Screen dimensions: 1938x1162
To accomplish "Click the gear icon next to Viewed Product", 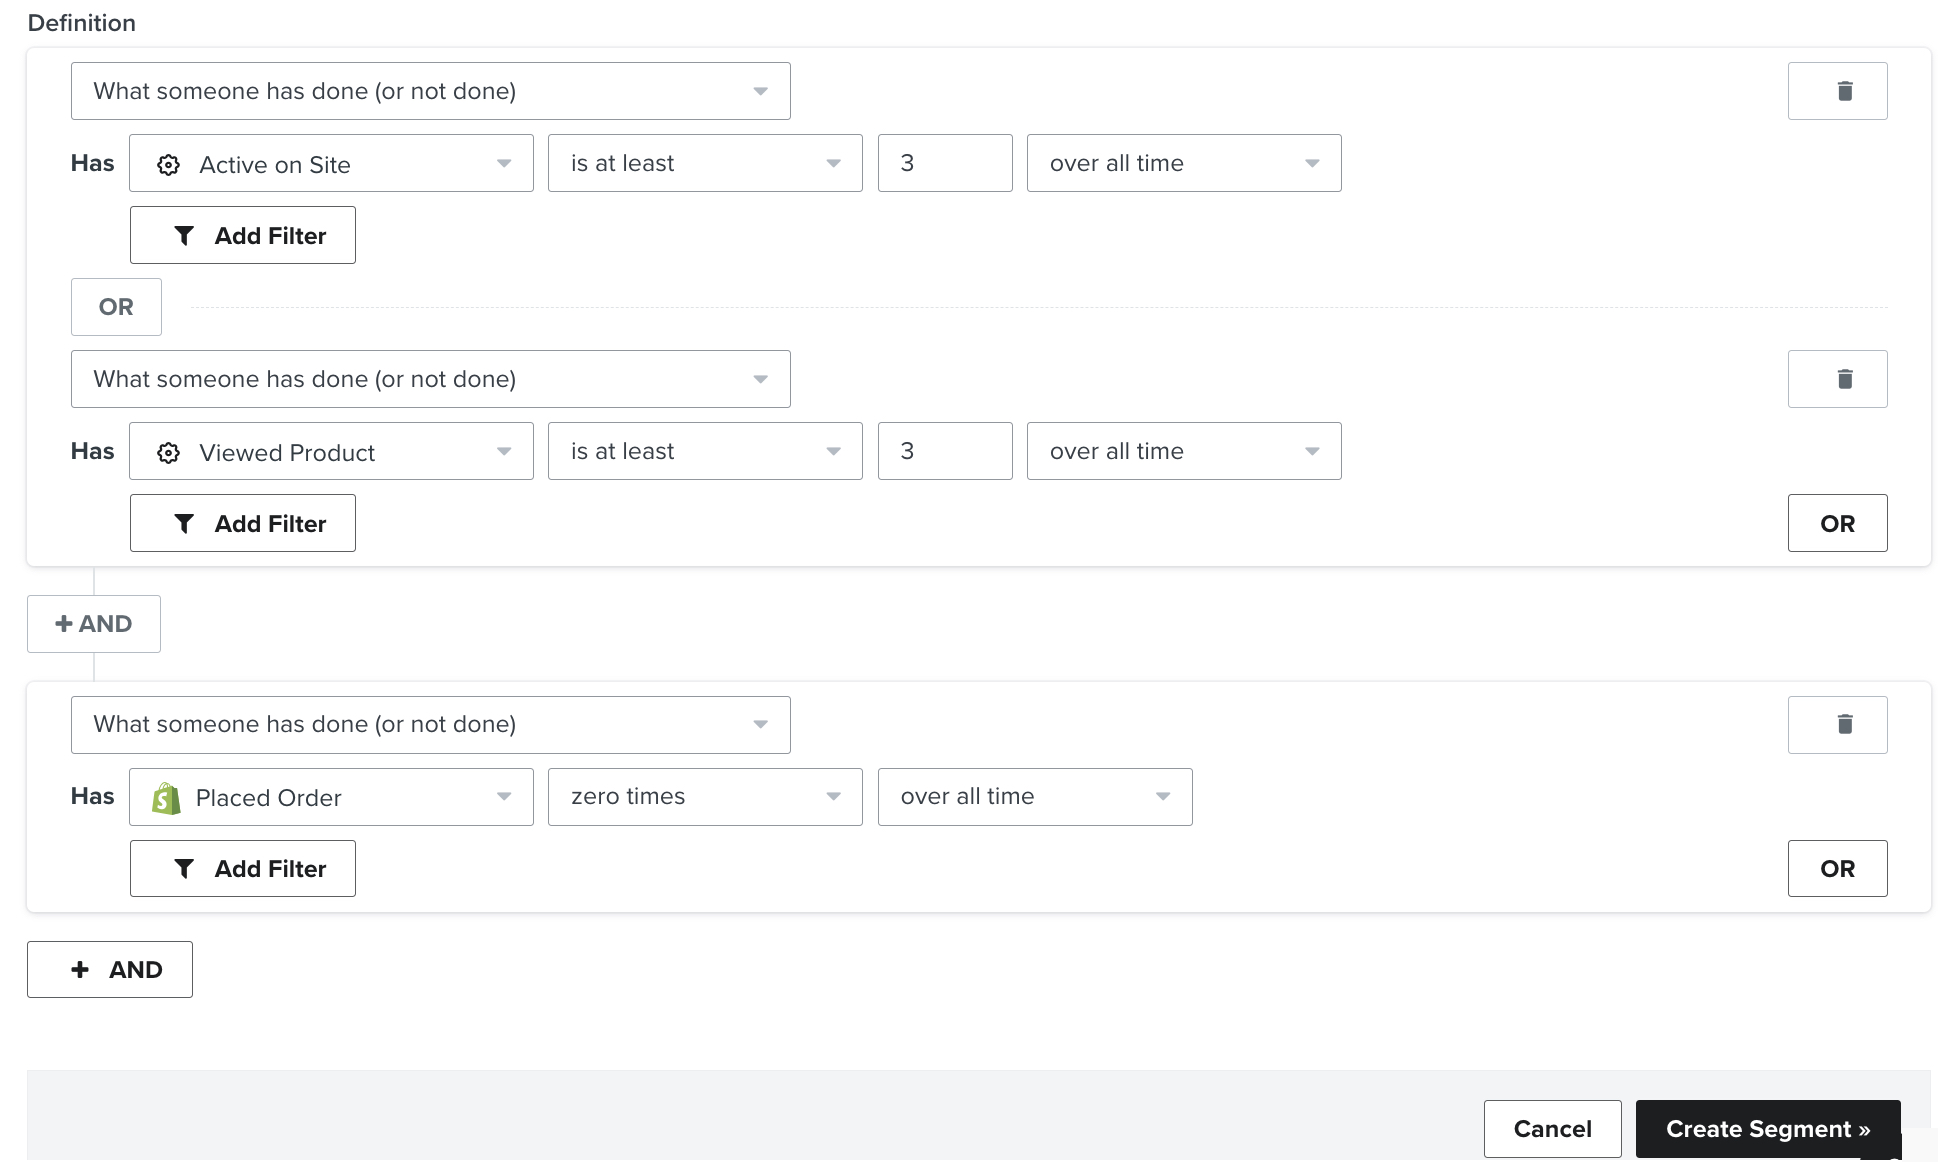I will point(167,451).
